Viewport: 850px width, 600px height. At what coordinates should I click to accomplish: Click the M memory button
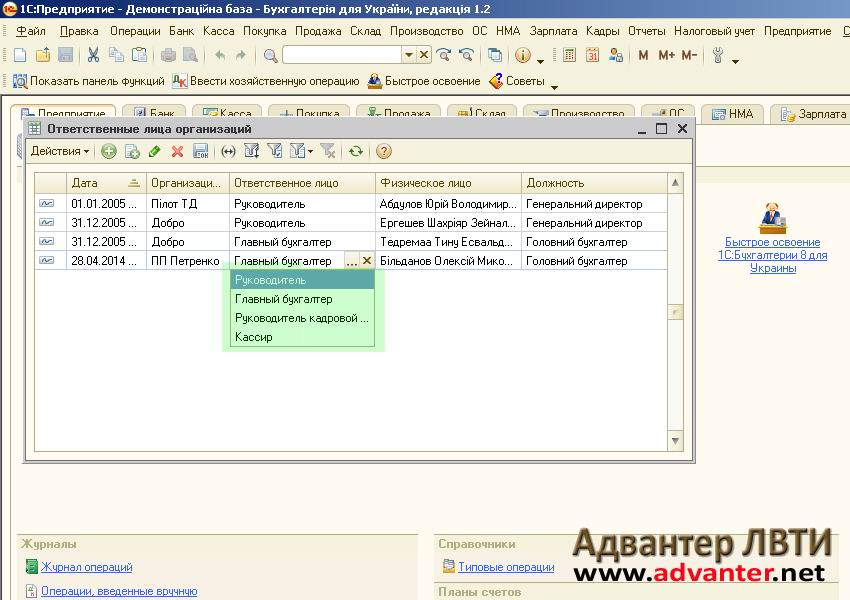(643, 55)
